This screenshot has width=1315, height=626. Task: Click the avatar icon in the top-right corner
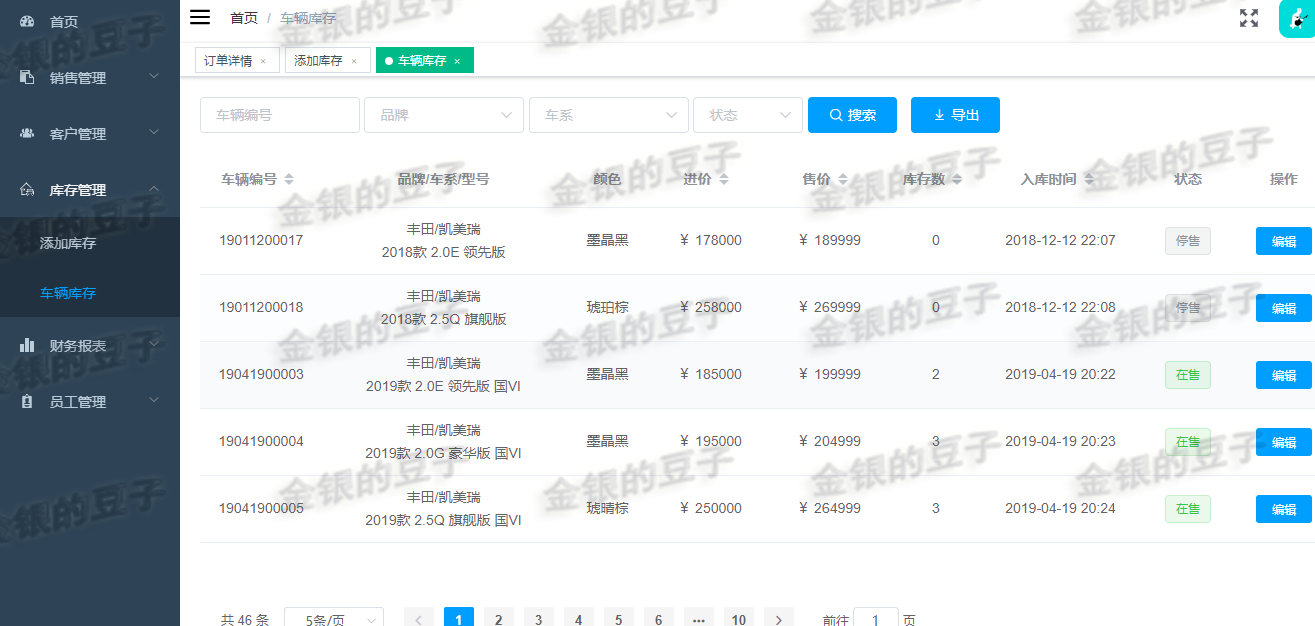(x=1298, y=18)
